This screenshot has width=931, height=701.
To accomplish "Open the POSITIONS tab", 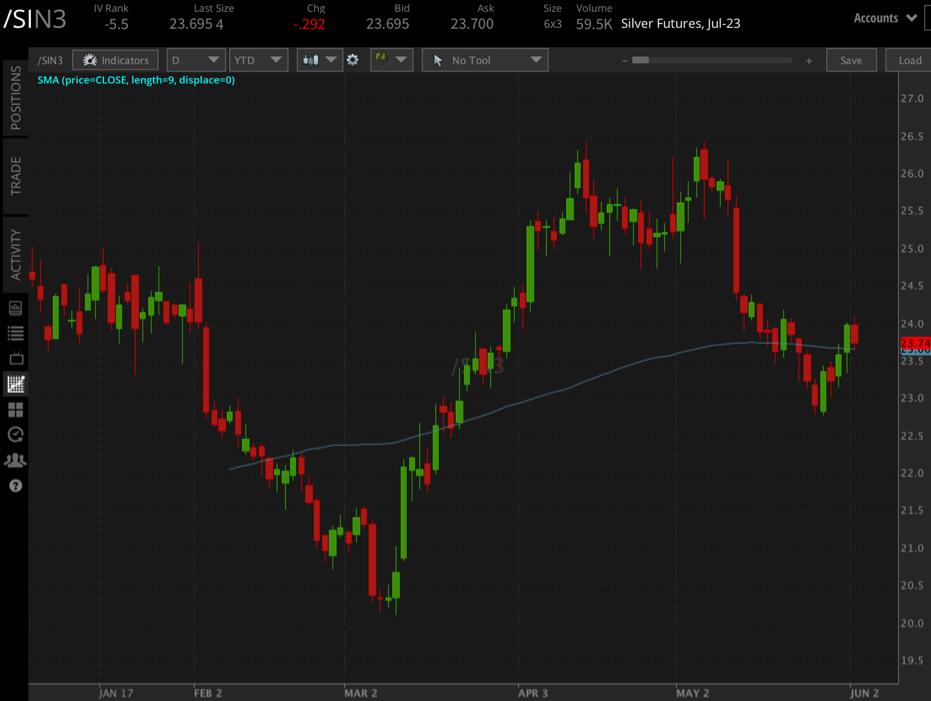I will click(x=12, y=99).
